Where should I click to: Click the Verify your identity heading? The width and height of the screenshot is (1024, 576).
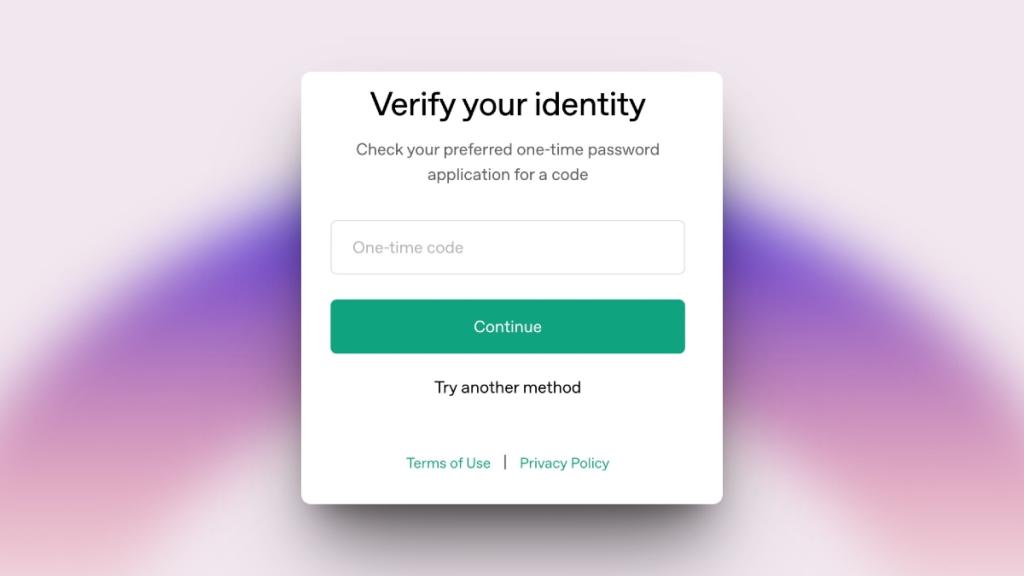point(507,104)
